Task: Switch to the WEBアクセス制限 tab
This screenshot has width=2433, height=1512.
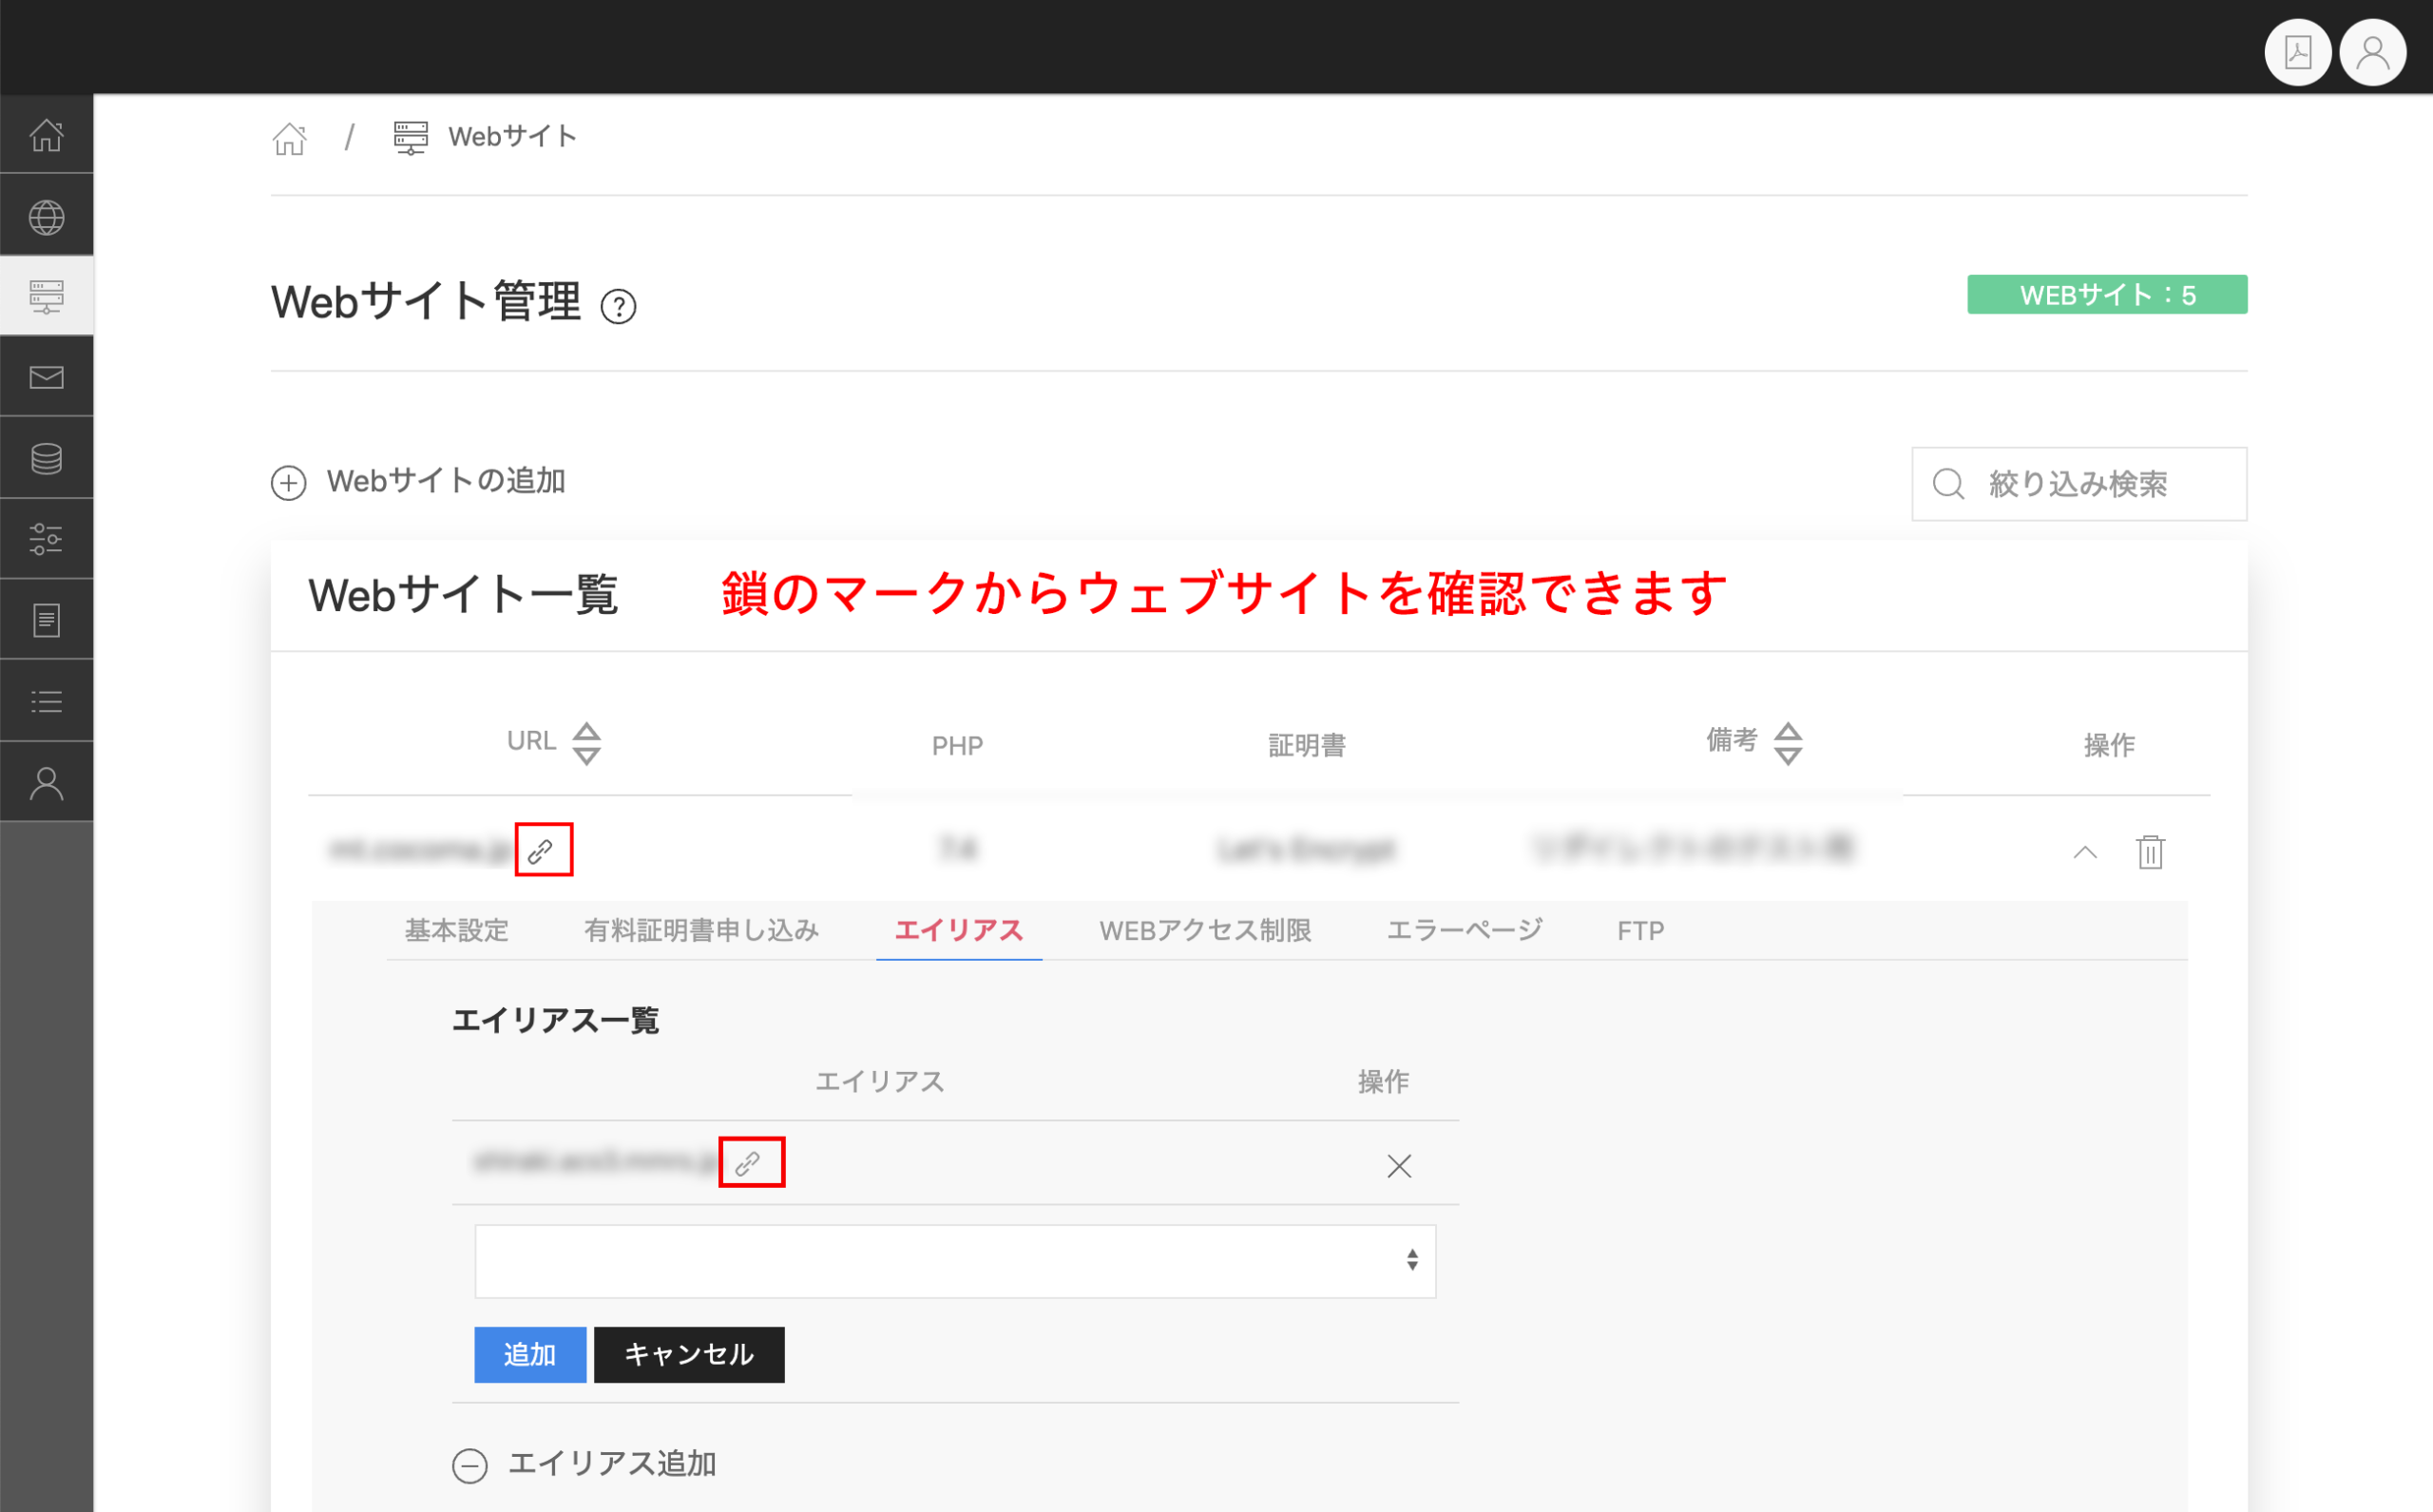Action: (1205, 930)
